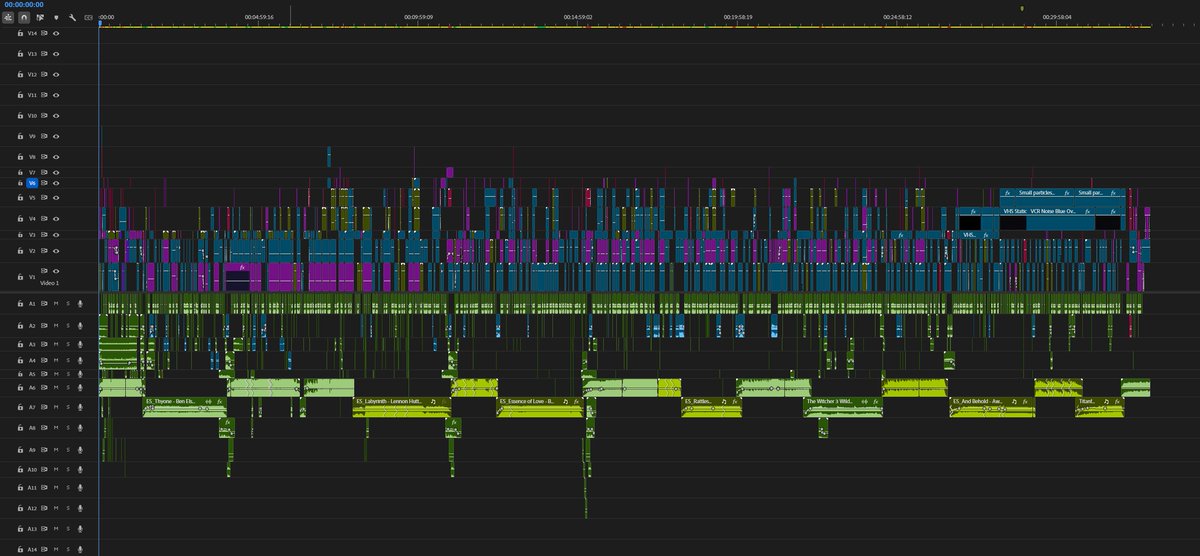Solo audio track A3
The height and width of the screenshot is (556, 1200).
pos(68,345)
